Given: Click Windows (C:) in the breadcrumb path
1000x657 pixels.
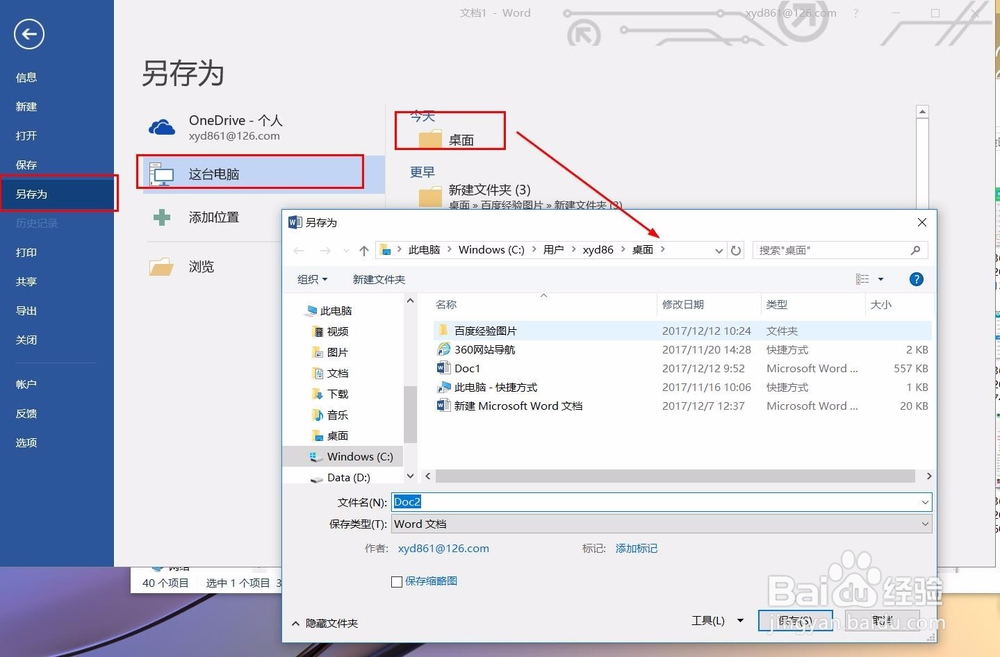Looking at the screenshot, I should (x=491, y=250).
